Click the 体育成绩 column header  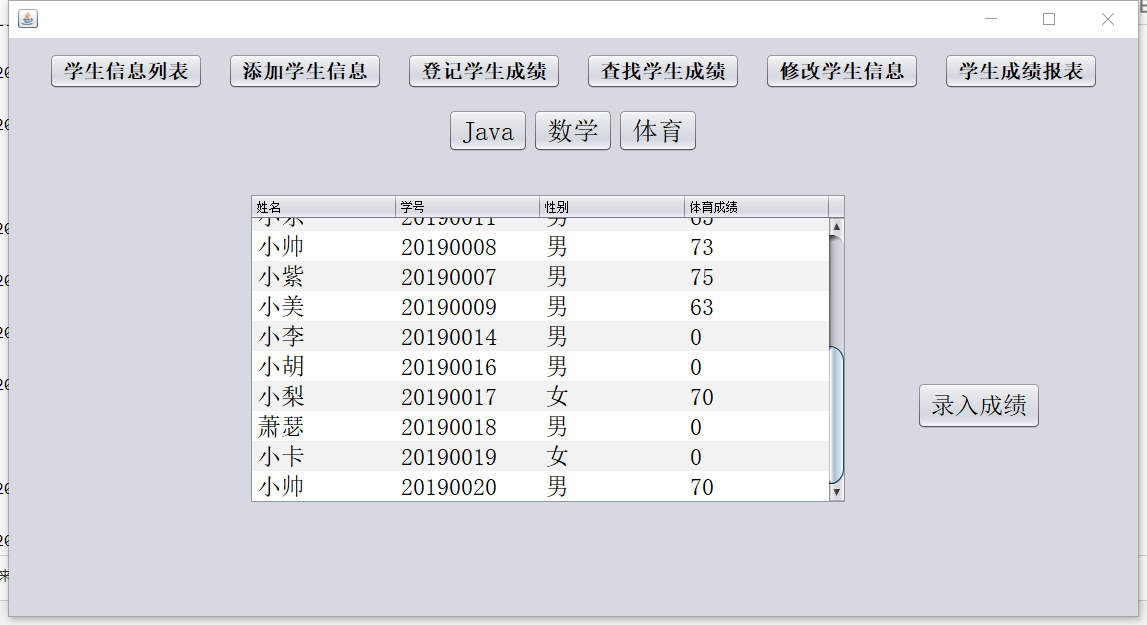pyautogui.click(x=756, y=207)
